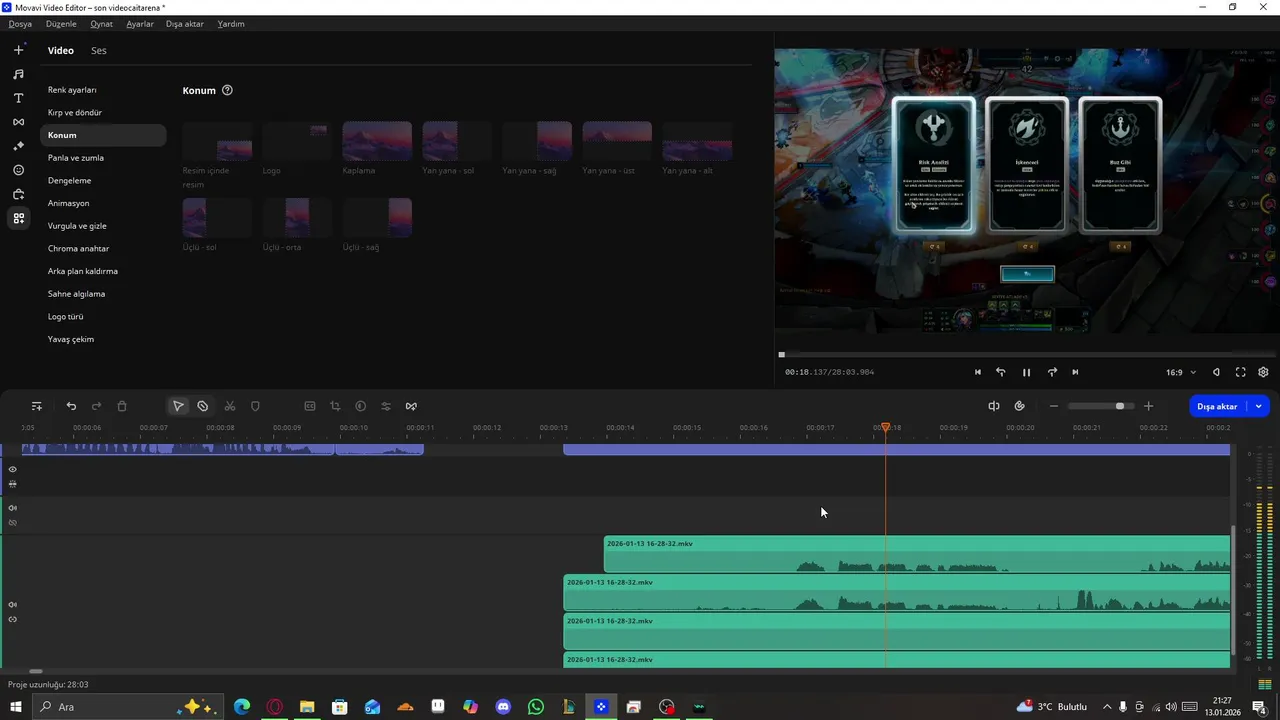Expand the Dışa aktar arrow dropdown

(1259, 406)
